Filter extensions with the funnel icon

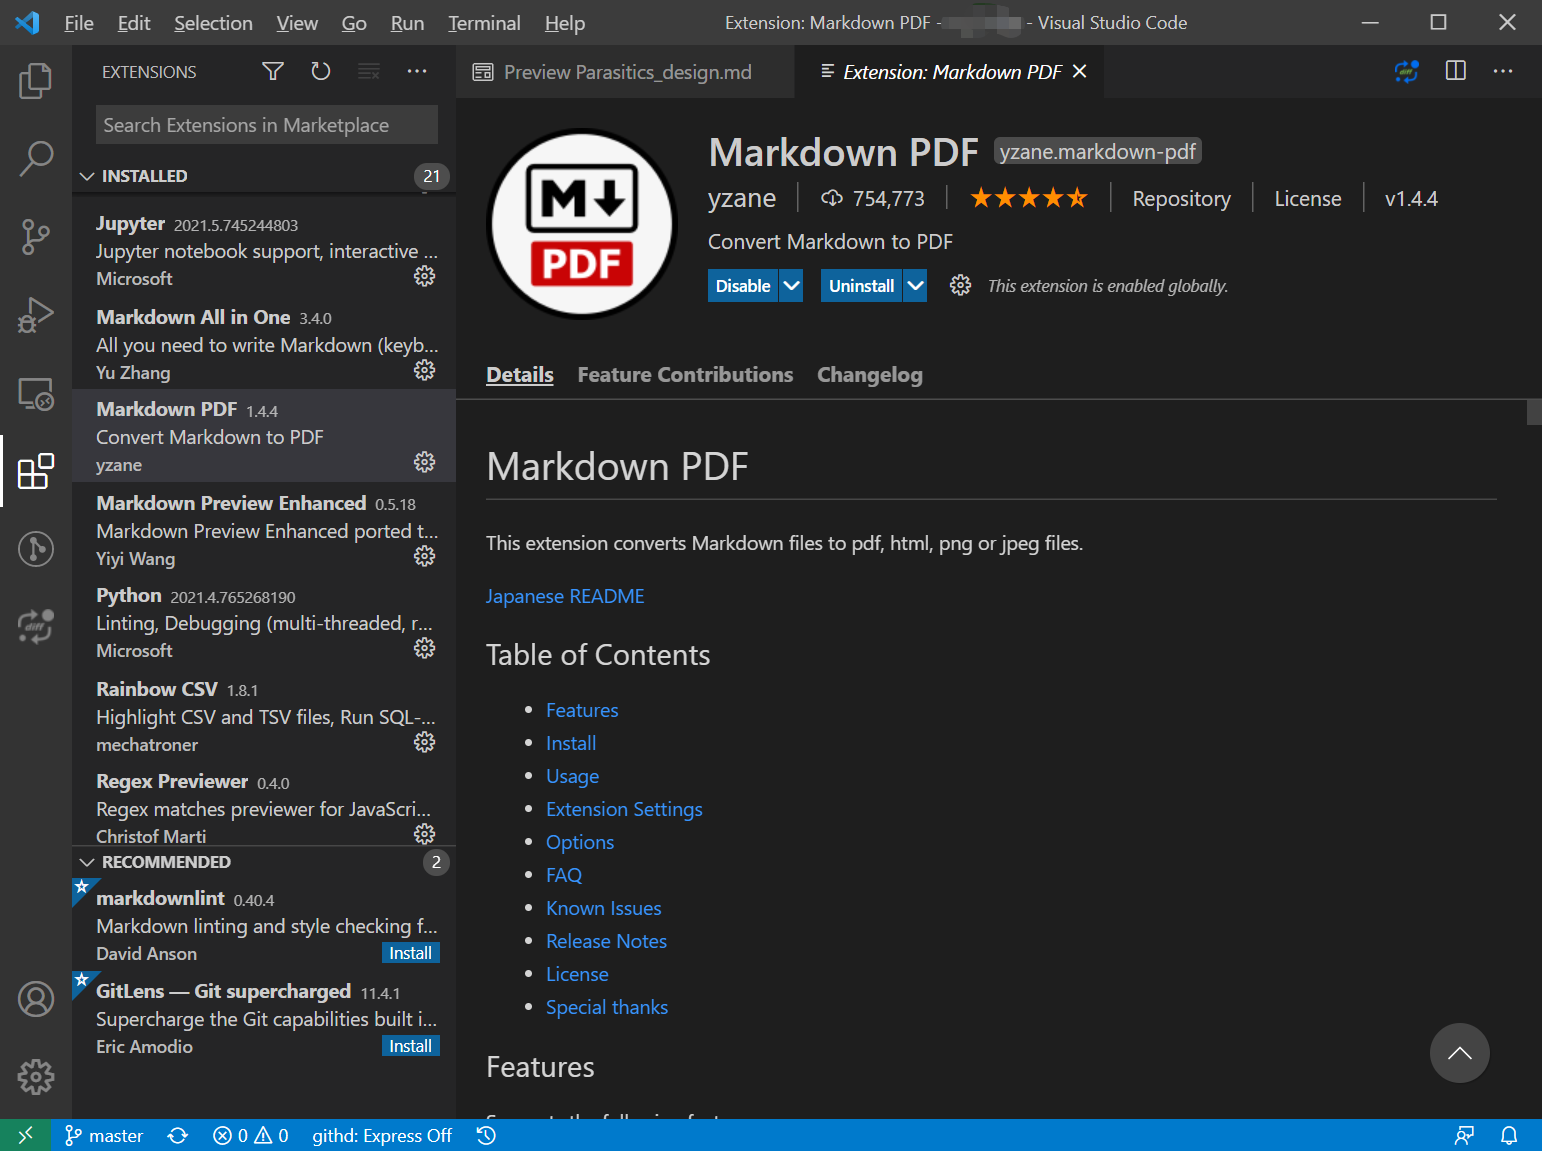click(273, 71)
